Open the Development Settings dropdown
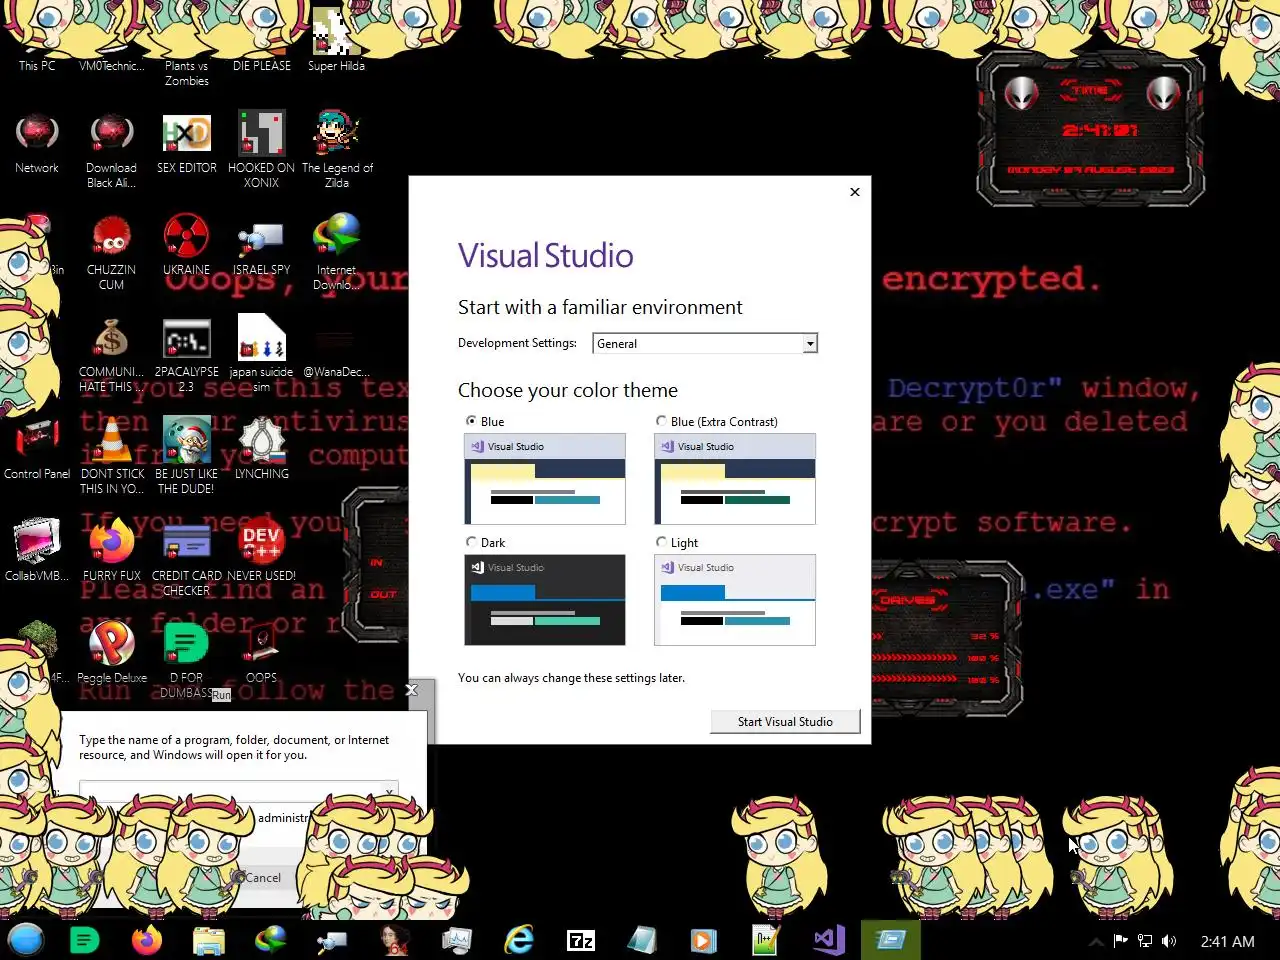 705,343
